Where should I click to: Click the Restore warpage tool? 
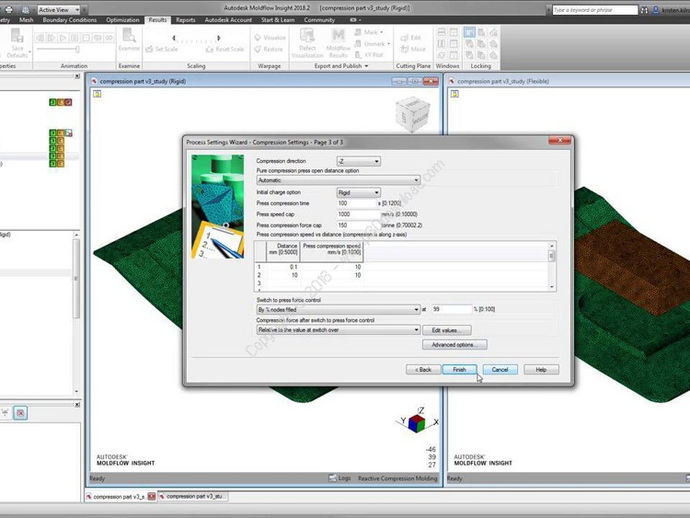pos(268,49)
